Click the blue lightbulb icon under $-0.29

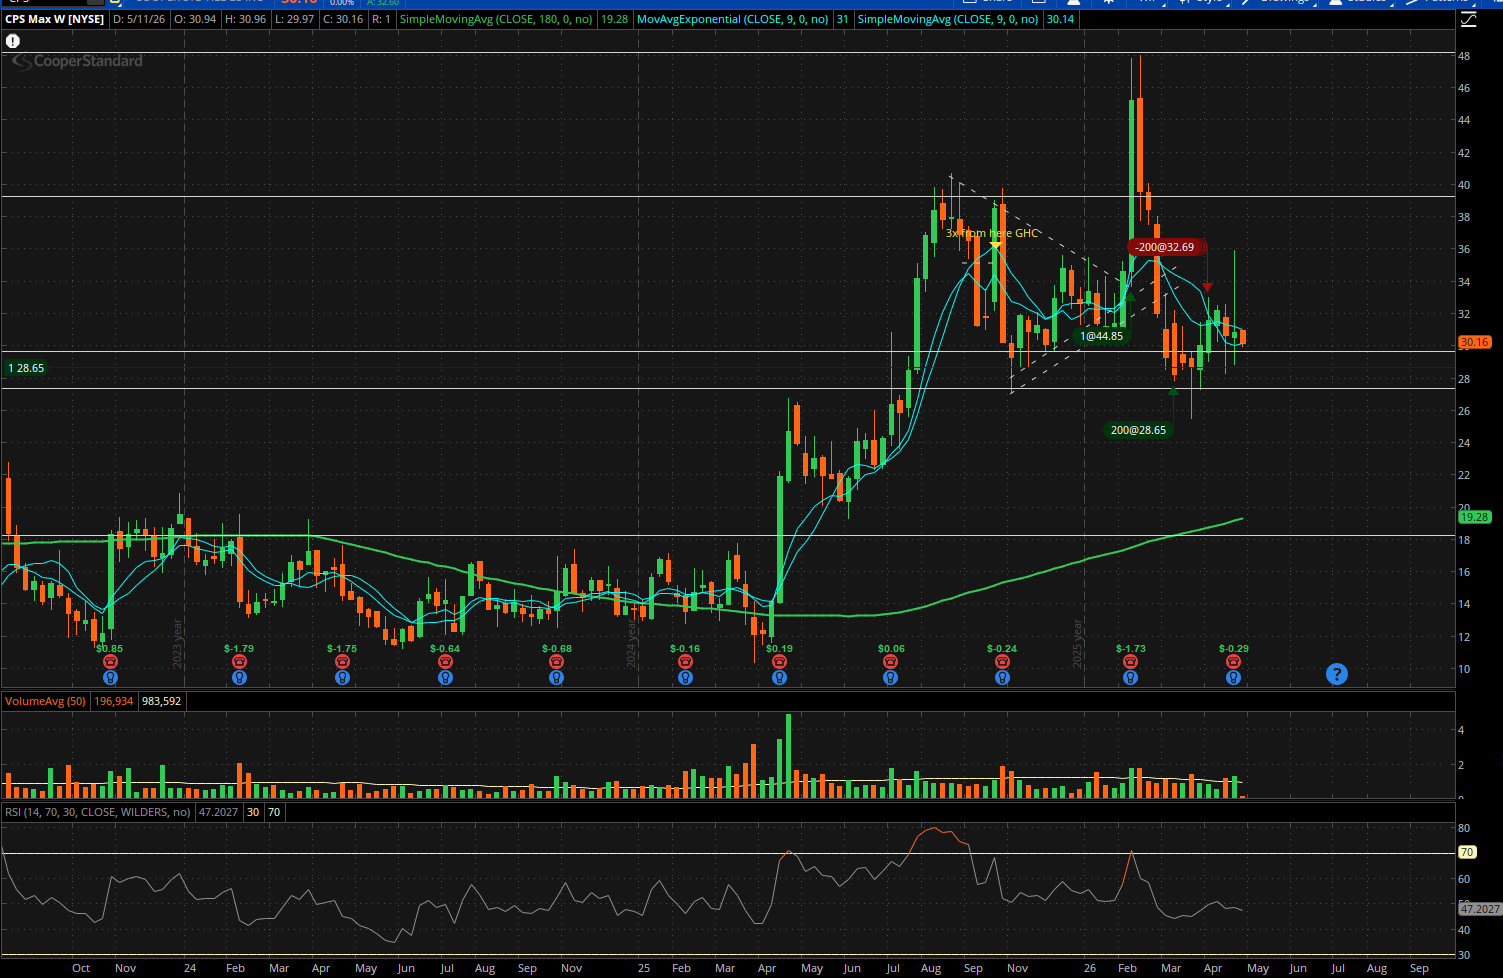pyautogui.click(x=1233, y=678)
